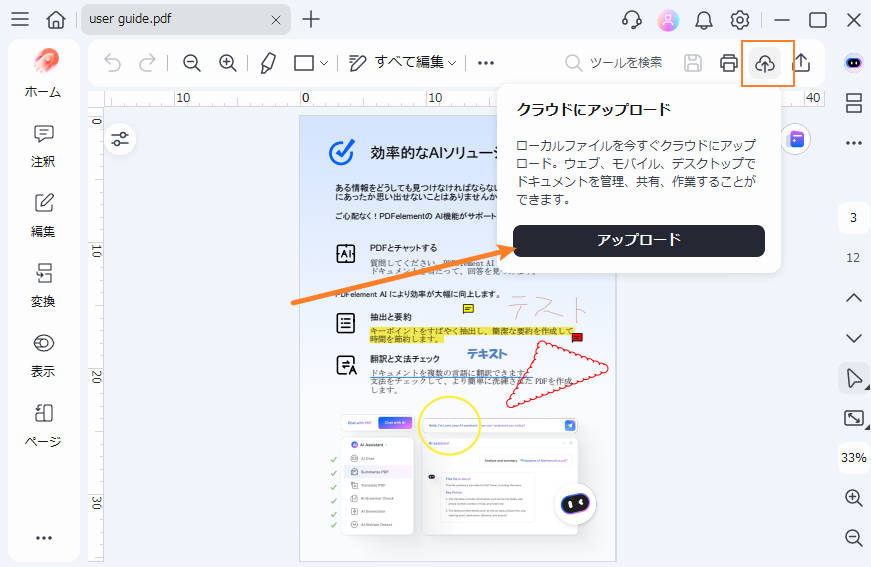Show more right sidebar options ellipsis
The width and height of the screenshot is (871, 567).
[854, 143]
